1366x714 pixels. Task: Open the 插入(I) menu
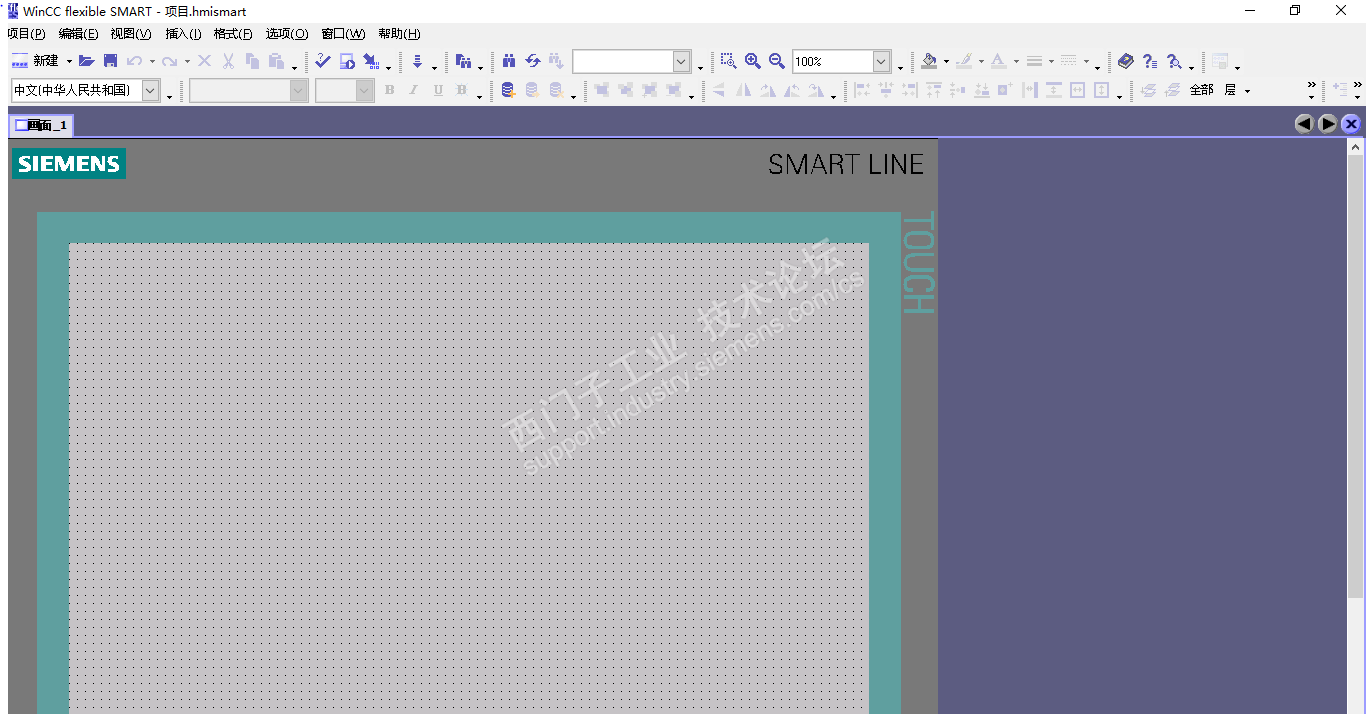pyautogui.click(x=183, y=34)
